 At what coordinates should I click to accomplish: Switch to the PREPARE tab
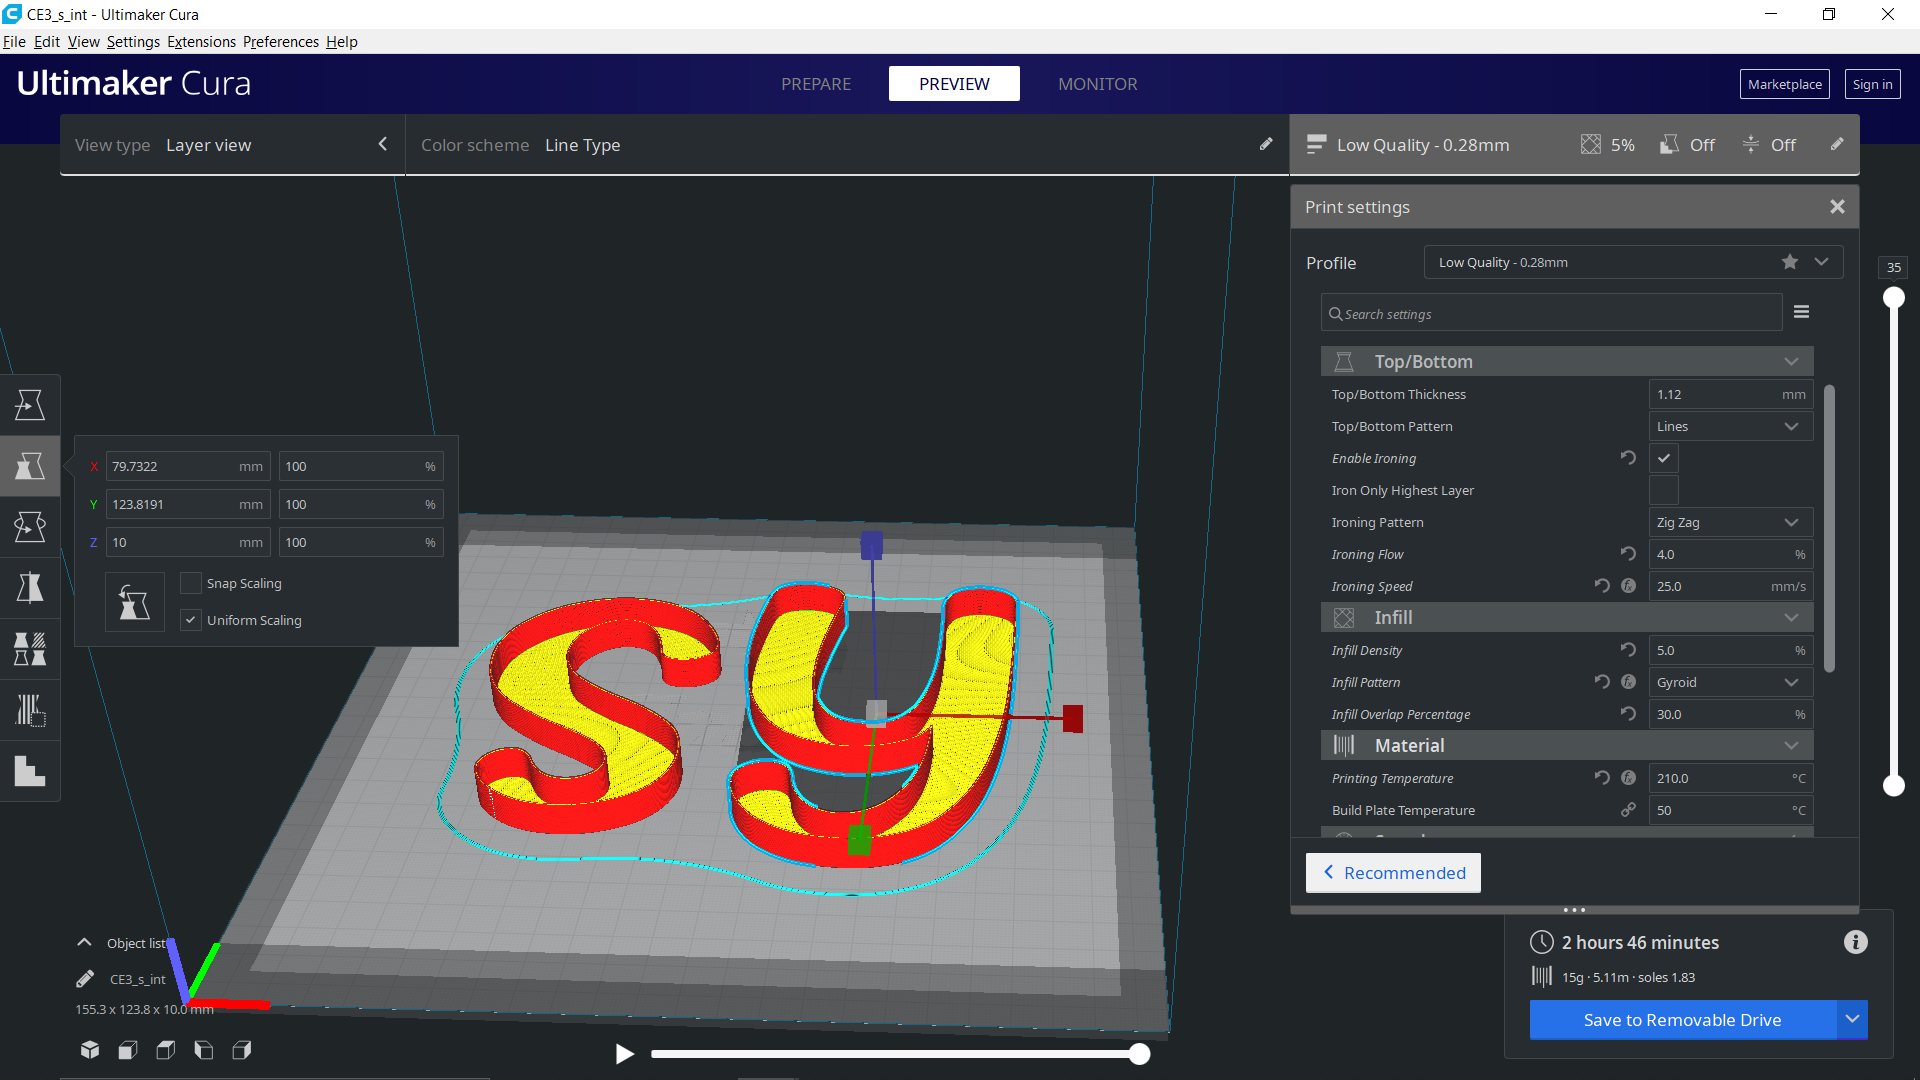point(816,84)
